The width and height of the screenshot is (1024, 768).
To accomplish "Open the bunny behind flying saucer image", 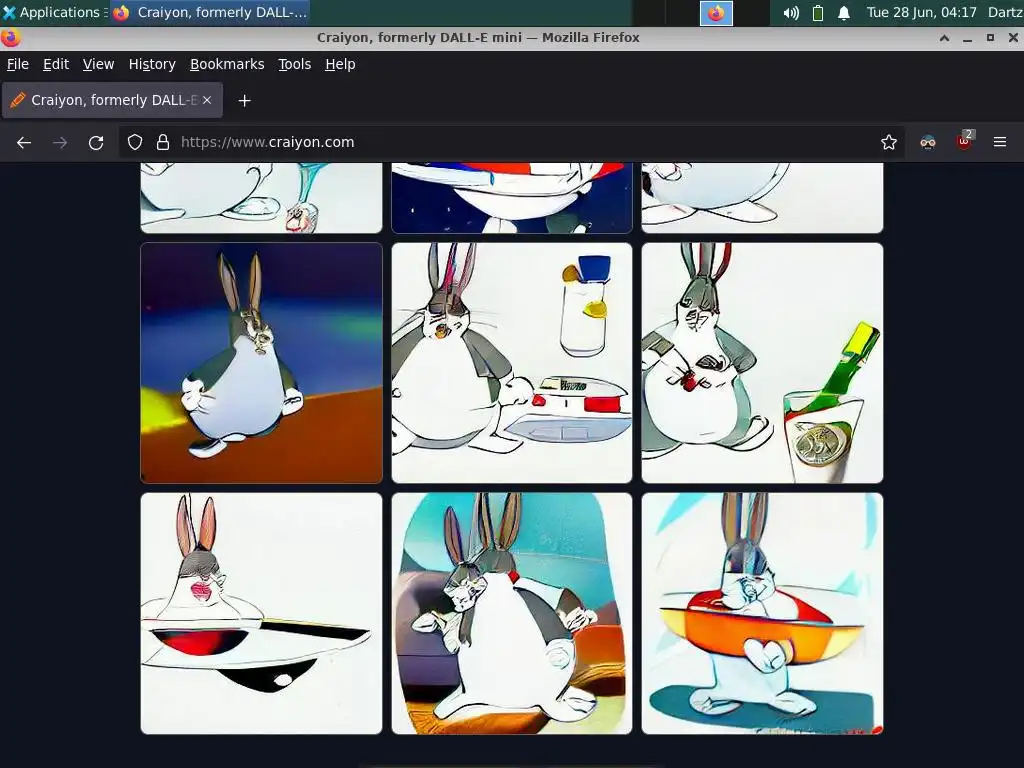I will coord(261,613).
